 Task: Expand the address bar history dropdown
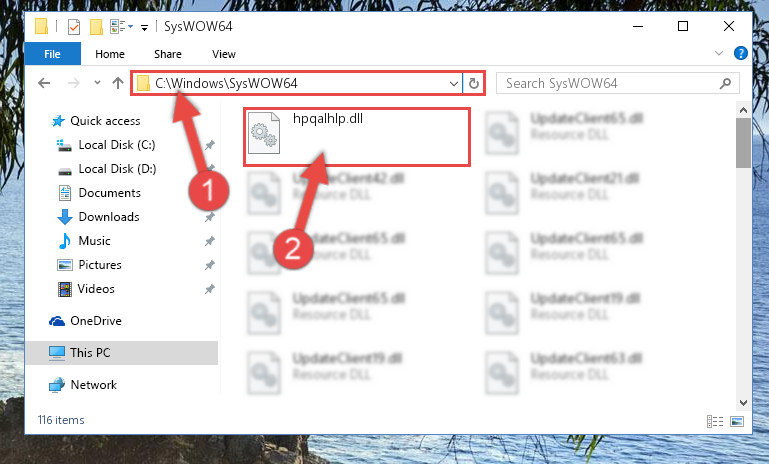click(x=454, y=83)
